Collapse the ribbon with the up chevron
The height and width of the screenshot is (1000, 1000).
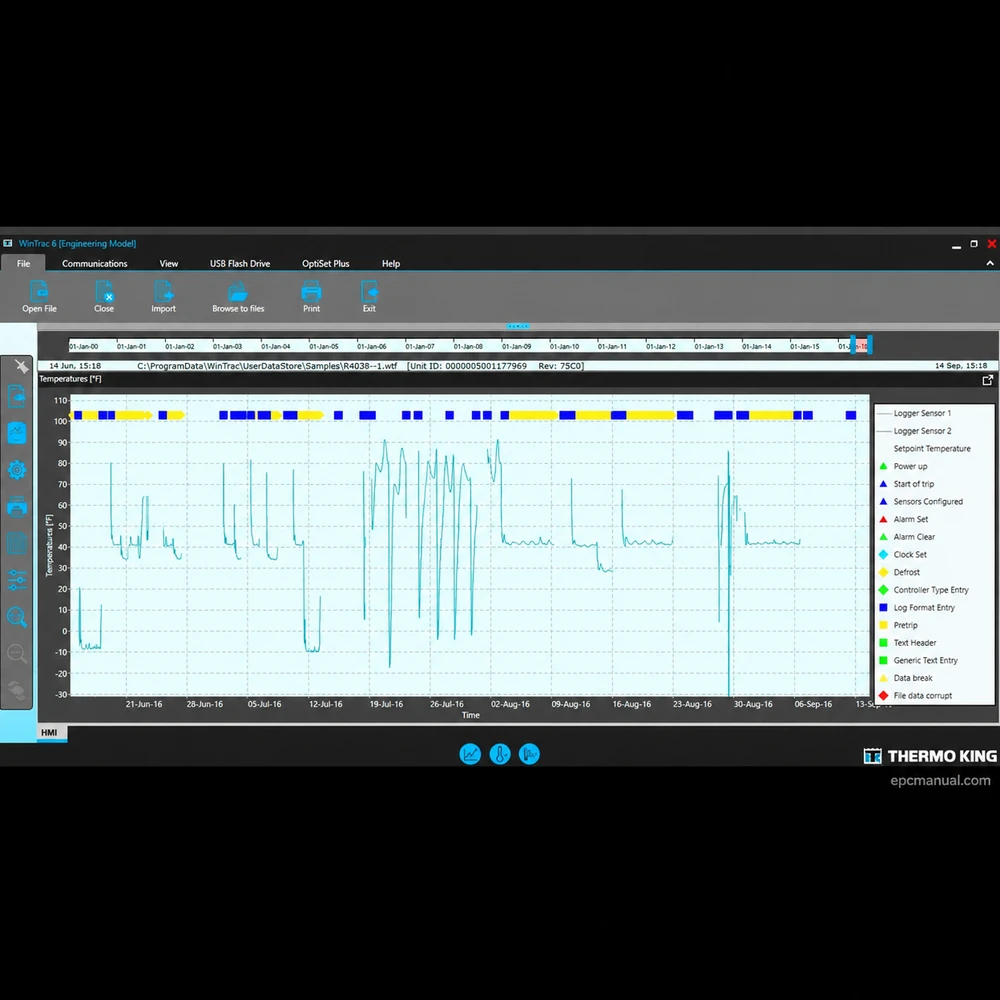click(x=990, y=263)
